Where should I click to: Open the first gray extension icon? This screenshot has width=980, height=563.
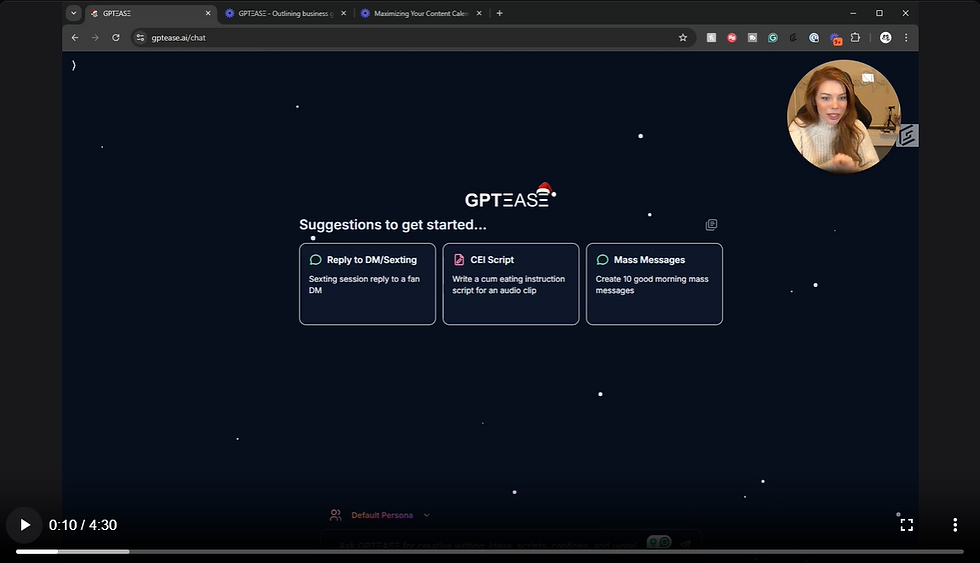tap(711, 37)
